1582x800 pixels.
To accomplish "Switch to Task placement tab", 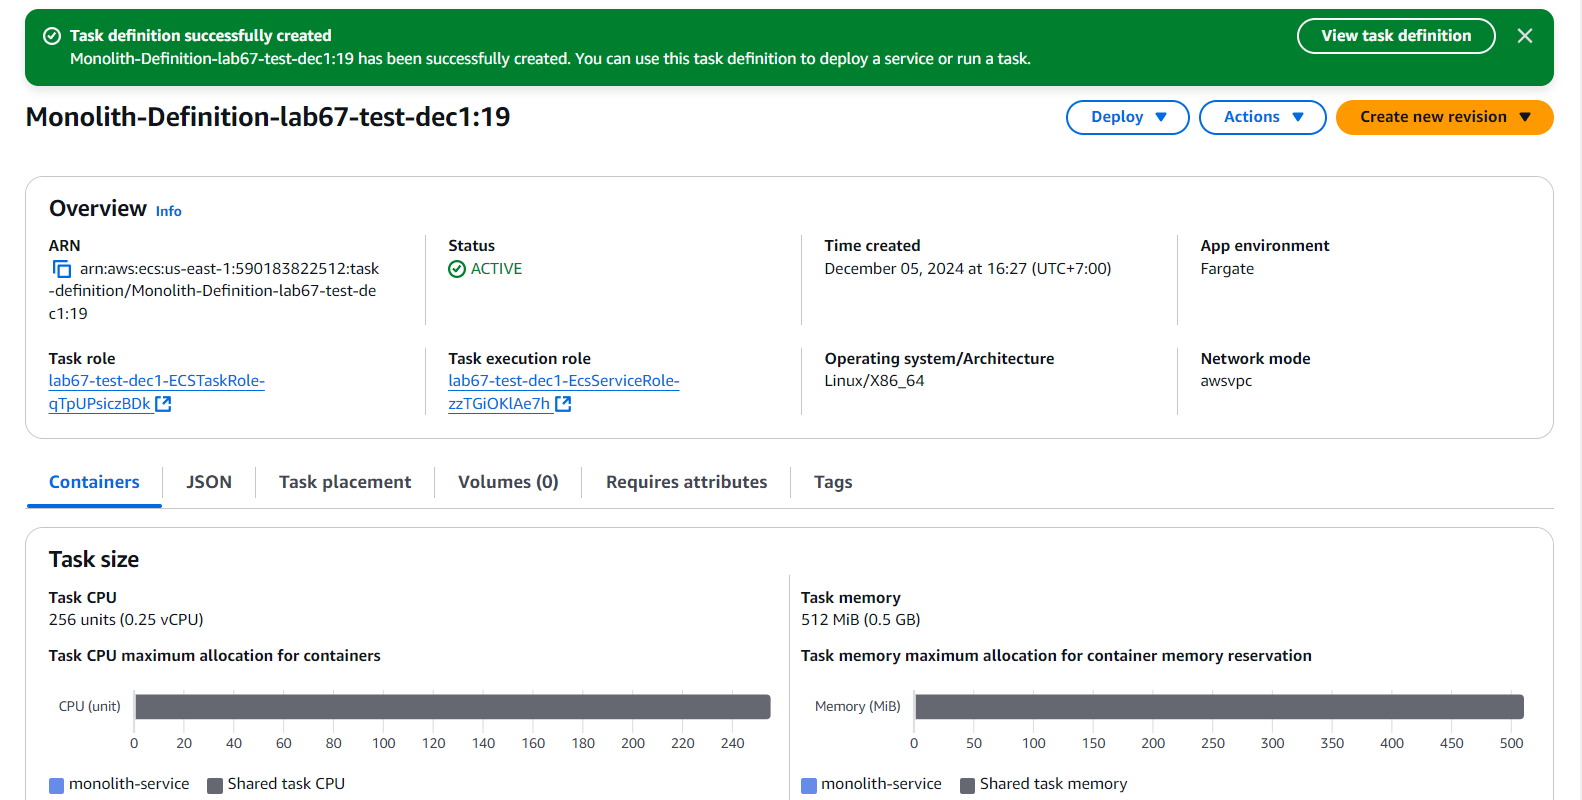I will (345, 482).
